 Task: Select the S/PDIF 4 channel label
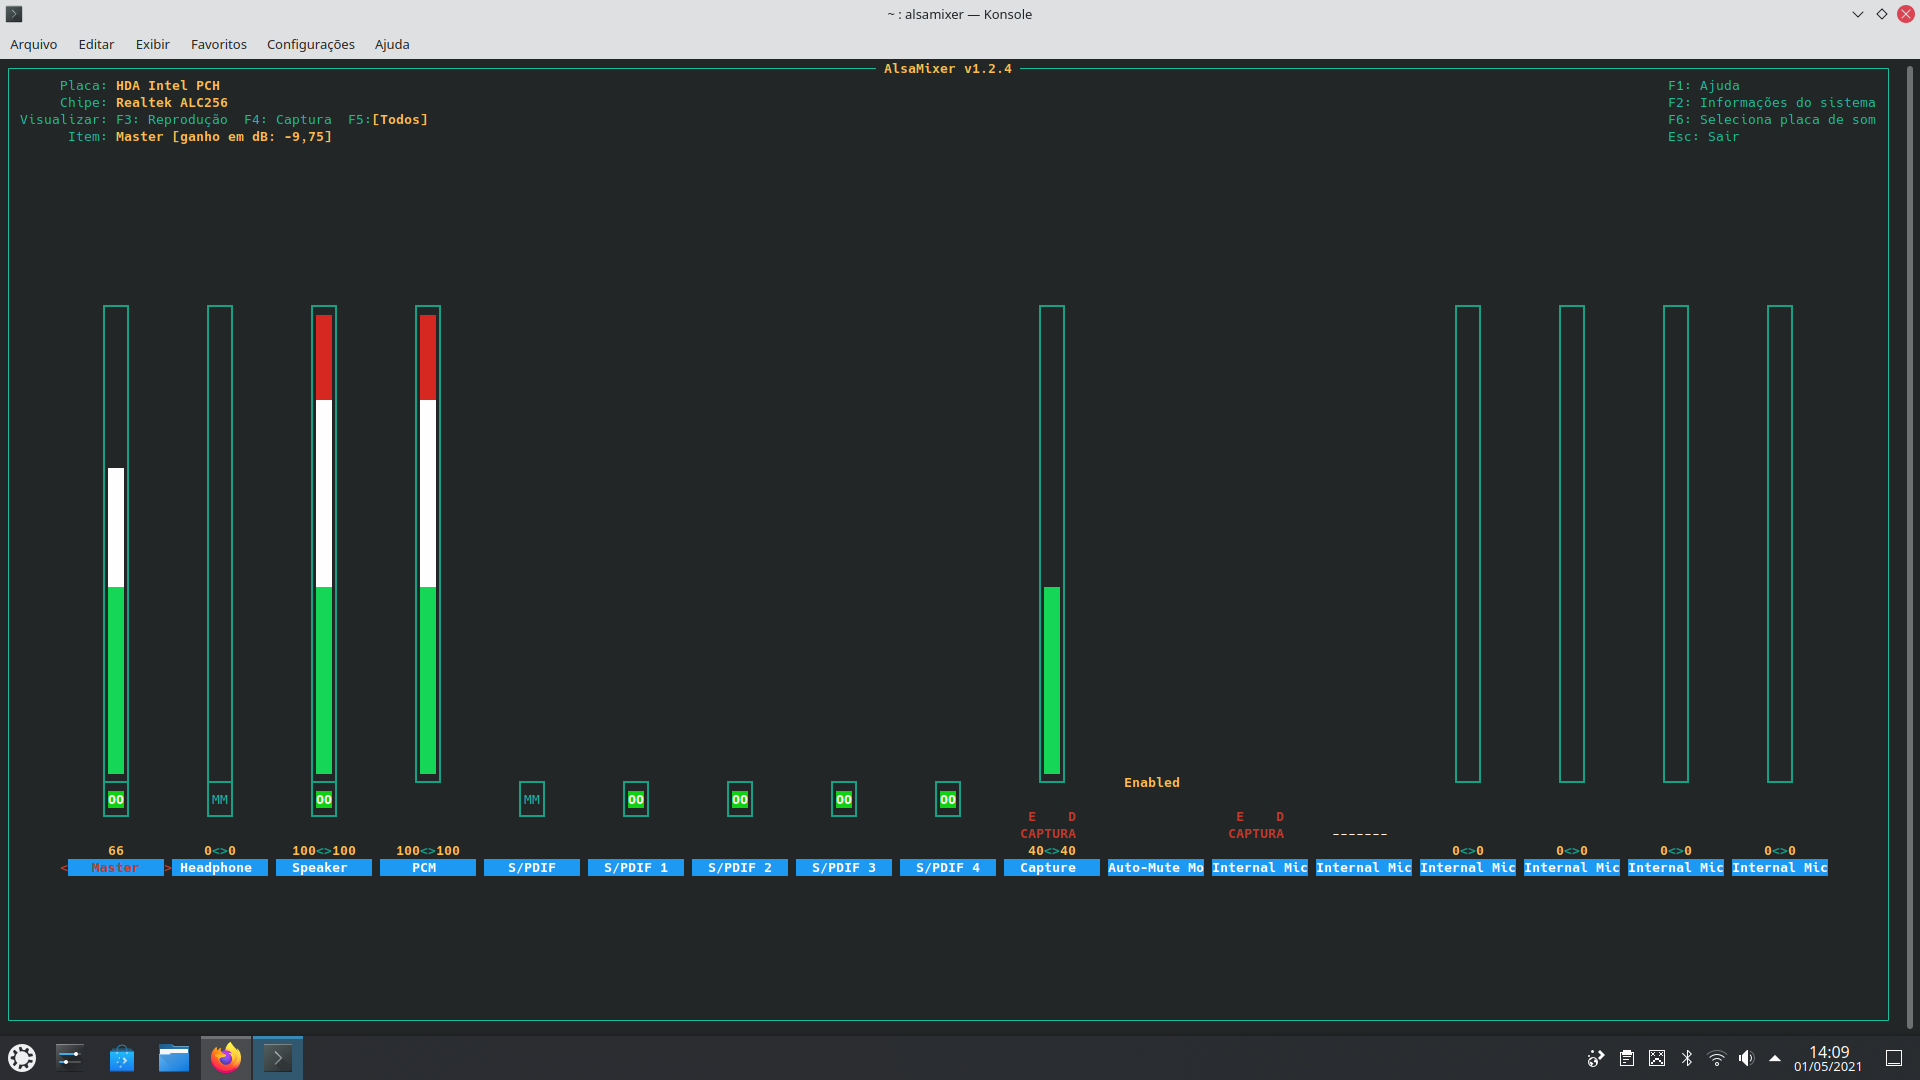(x=948, y=867)
